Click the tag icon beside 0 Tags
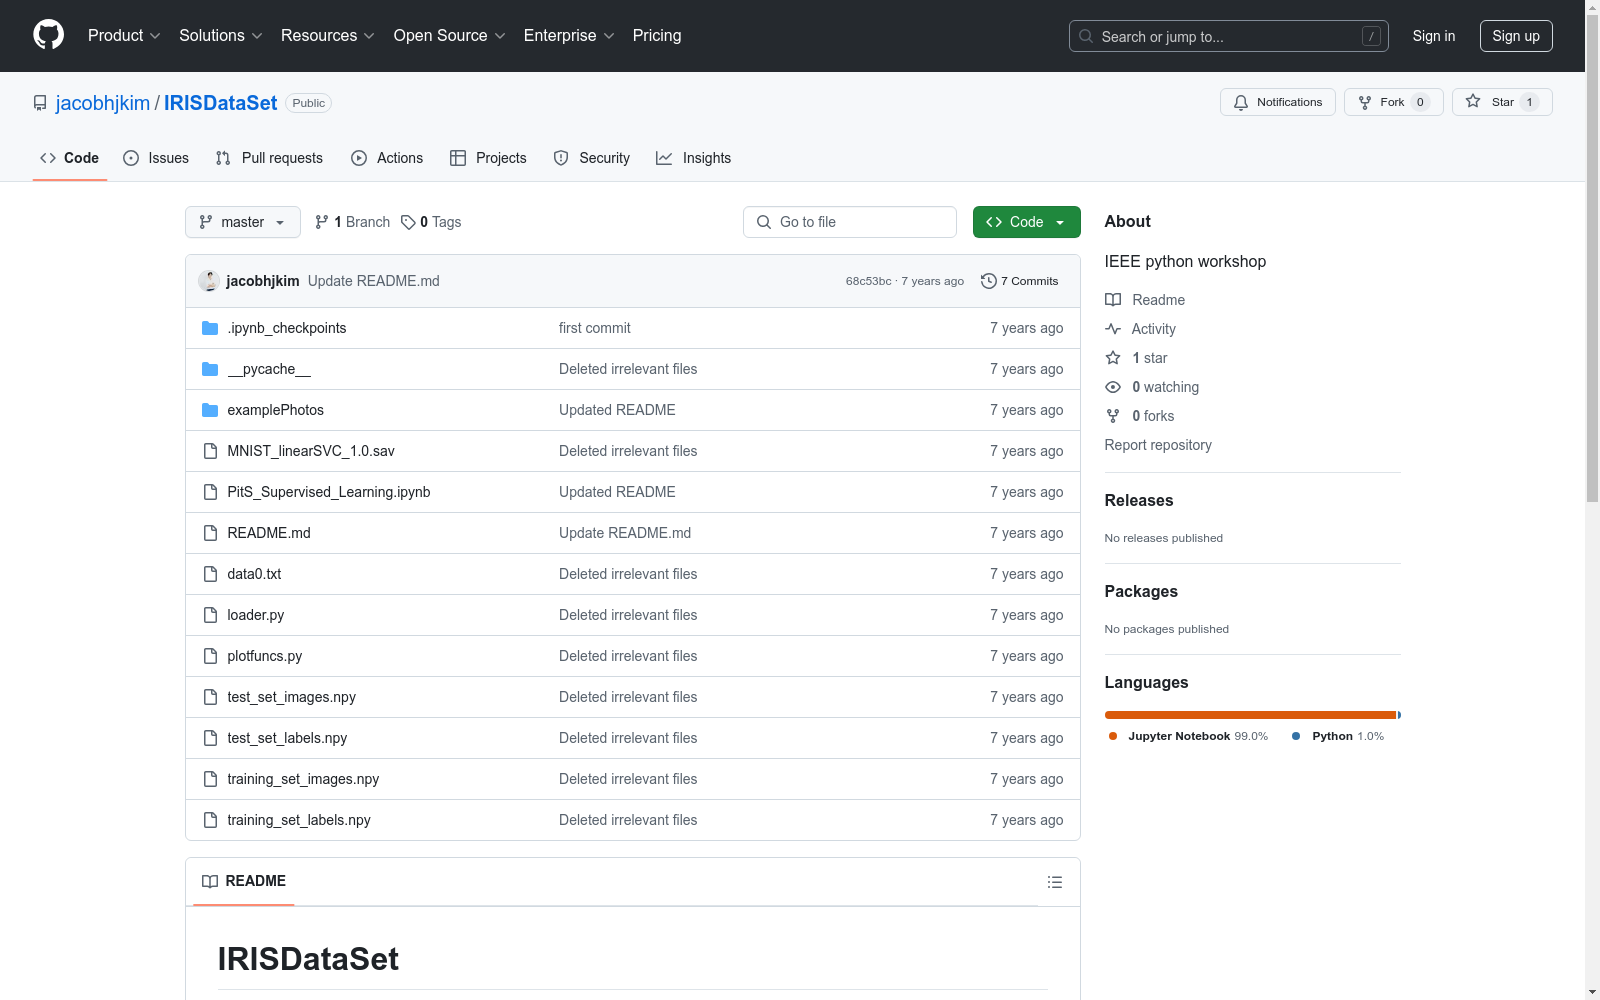The width and height of the screenshot is (1600, 1000). (408, 222)
